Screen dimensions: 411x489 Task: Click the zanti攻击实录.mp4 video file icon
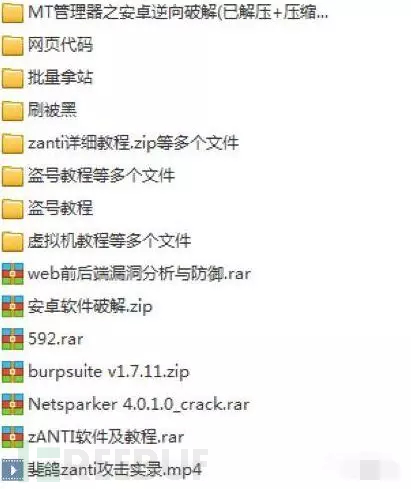point(13,470)
